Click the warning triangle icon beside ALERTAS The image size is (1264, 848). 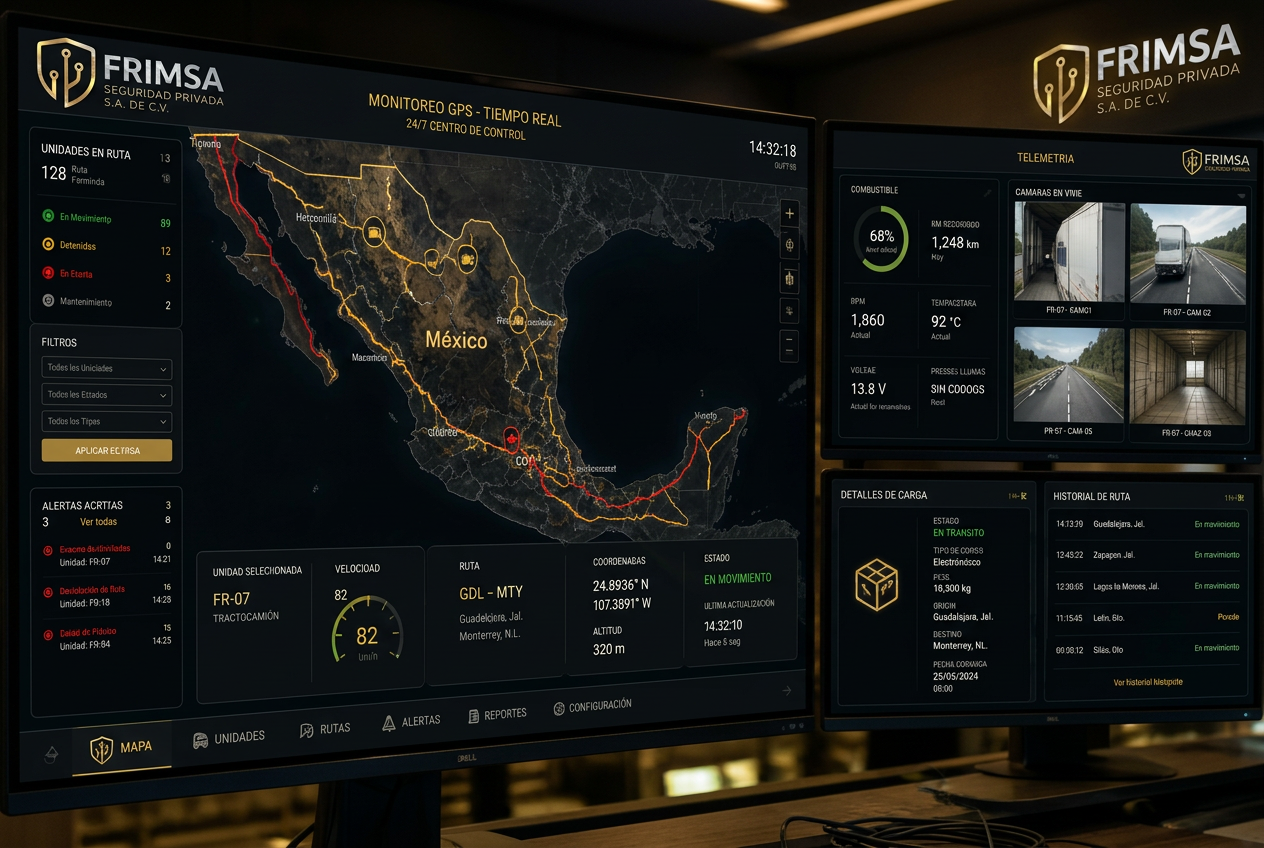coord(389,723)
